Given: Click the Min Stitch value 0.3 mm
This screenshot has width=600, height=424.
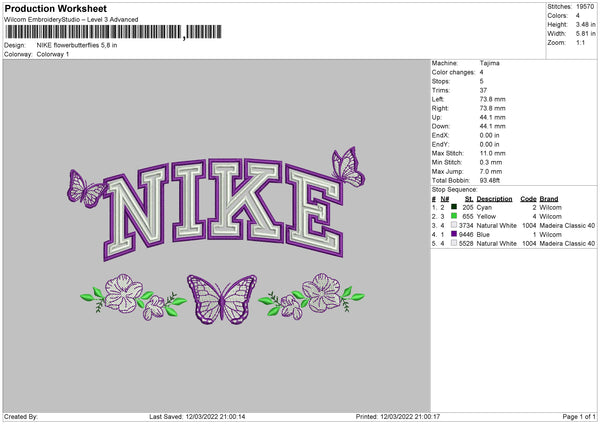Looking at the screenshot, I should coord(491,162).
